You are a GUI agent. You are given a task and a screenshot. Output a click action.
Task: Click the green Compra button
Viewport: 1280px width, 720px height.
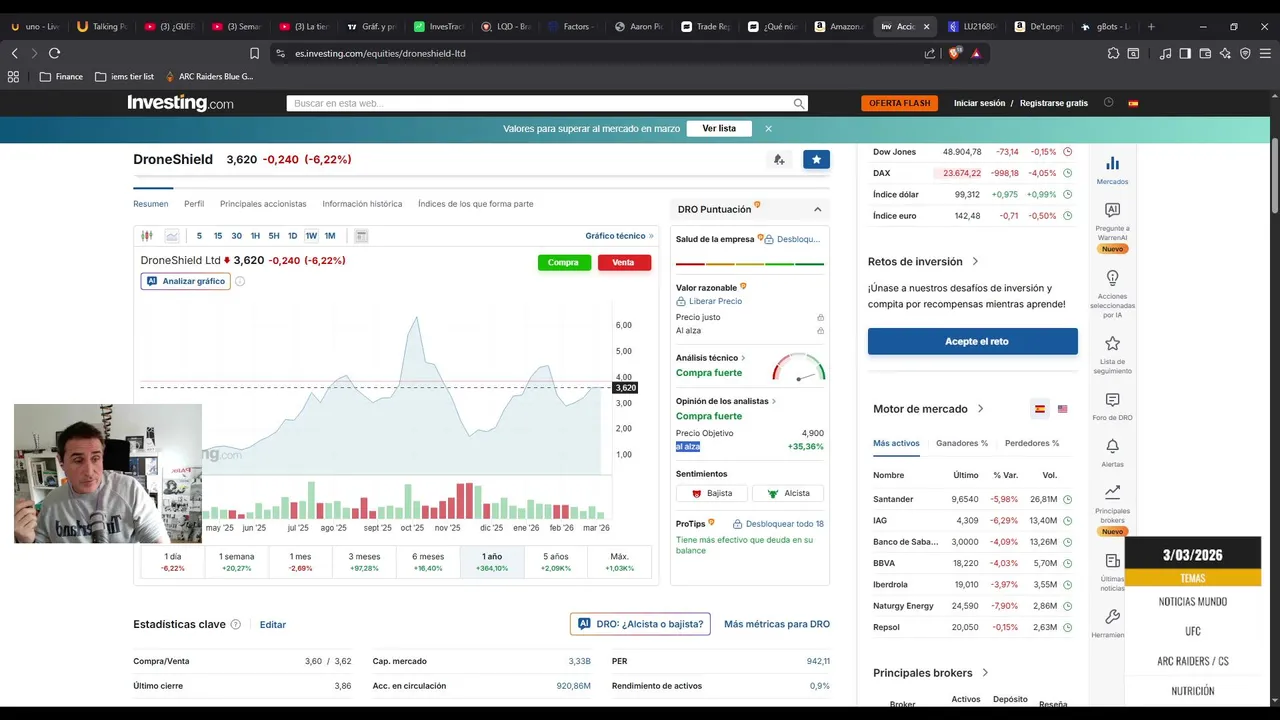[x=563, y=262]
